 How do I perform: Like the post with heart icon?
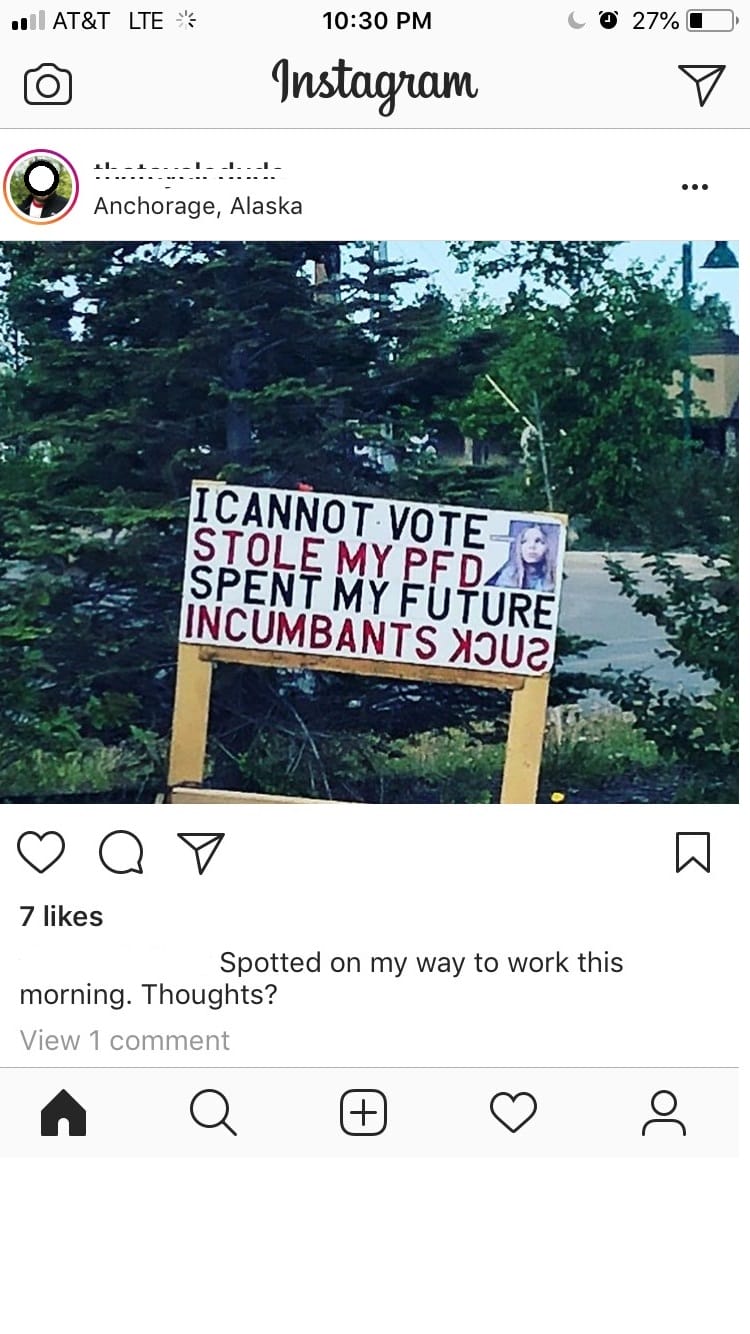[41, 852]
